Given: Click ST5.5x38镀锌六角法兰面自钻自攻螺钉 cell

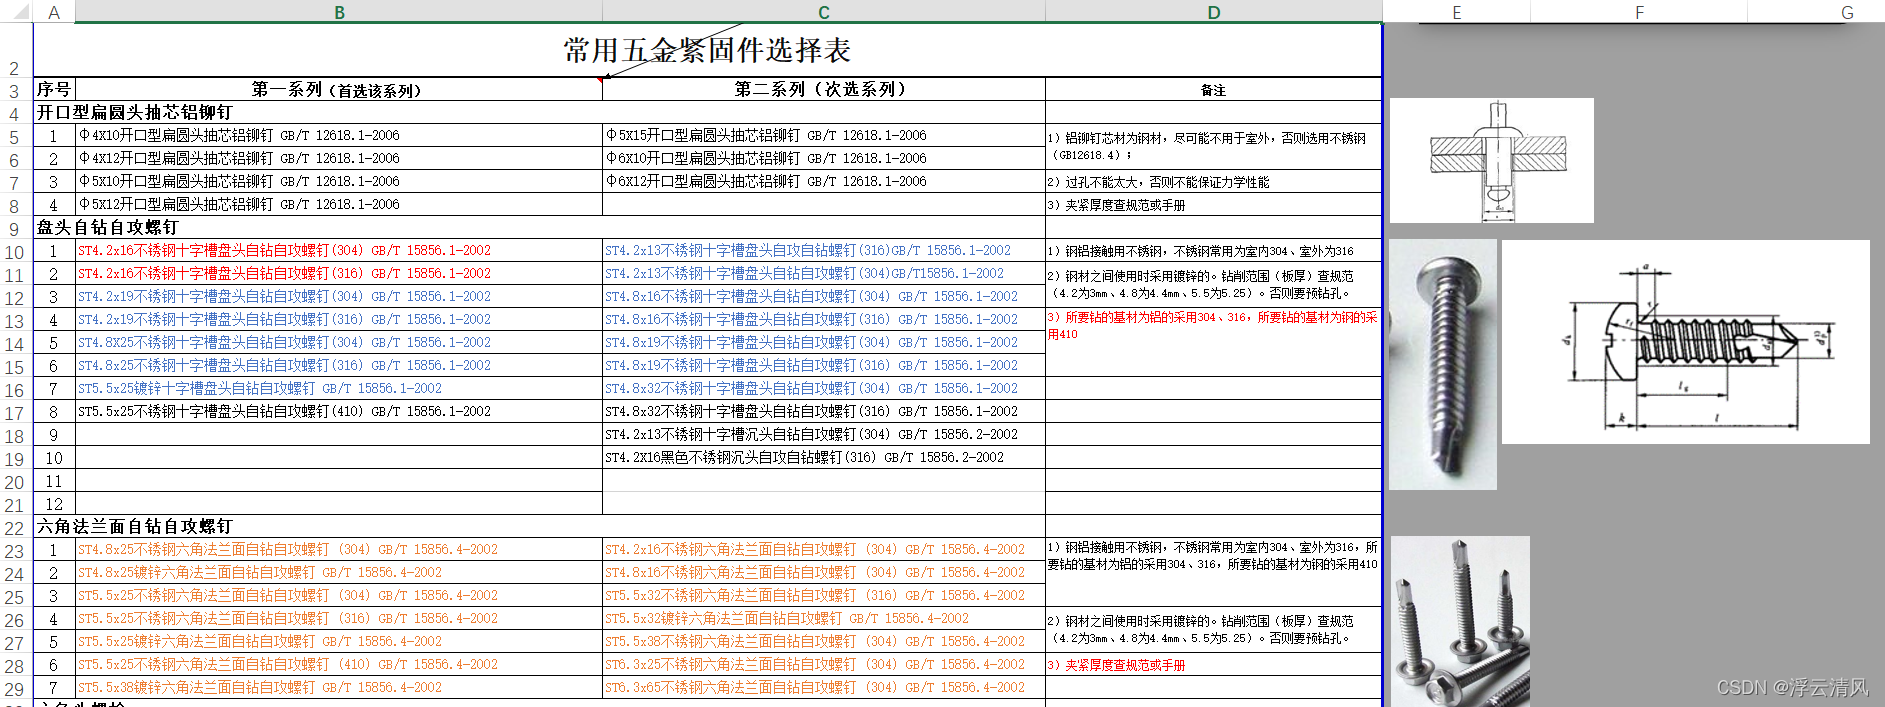Looking at the screenshot, I should point(338,687).
